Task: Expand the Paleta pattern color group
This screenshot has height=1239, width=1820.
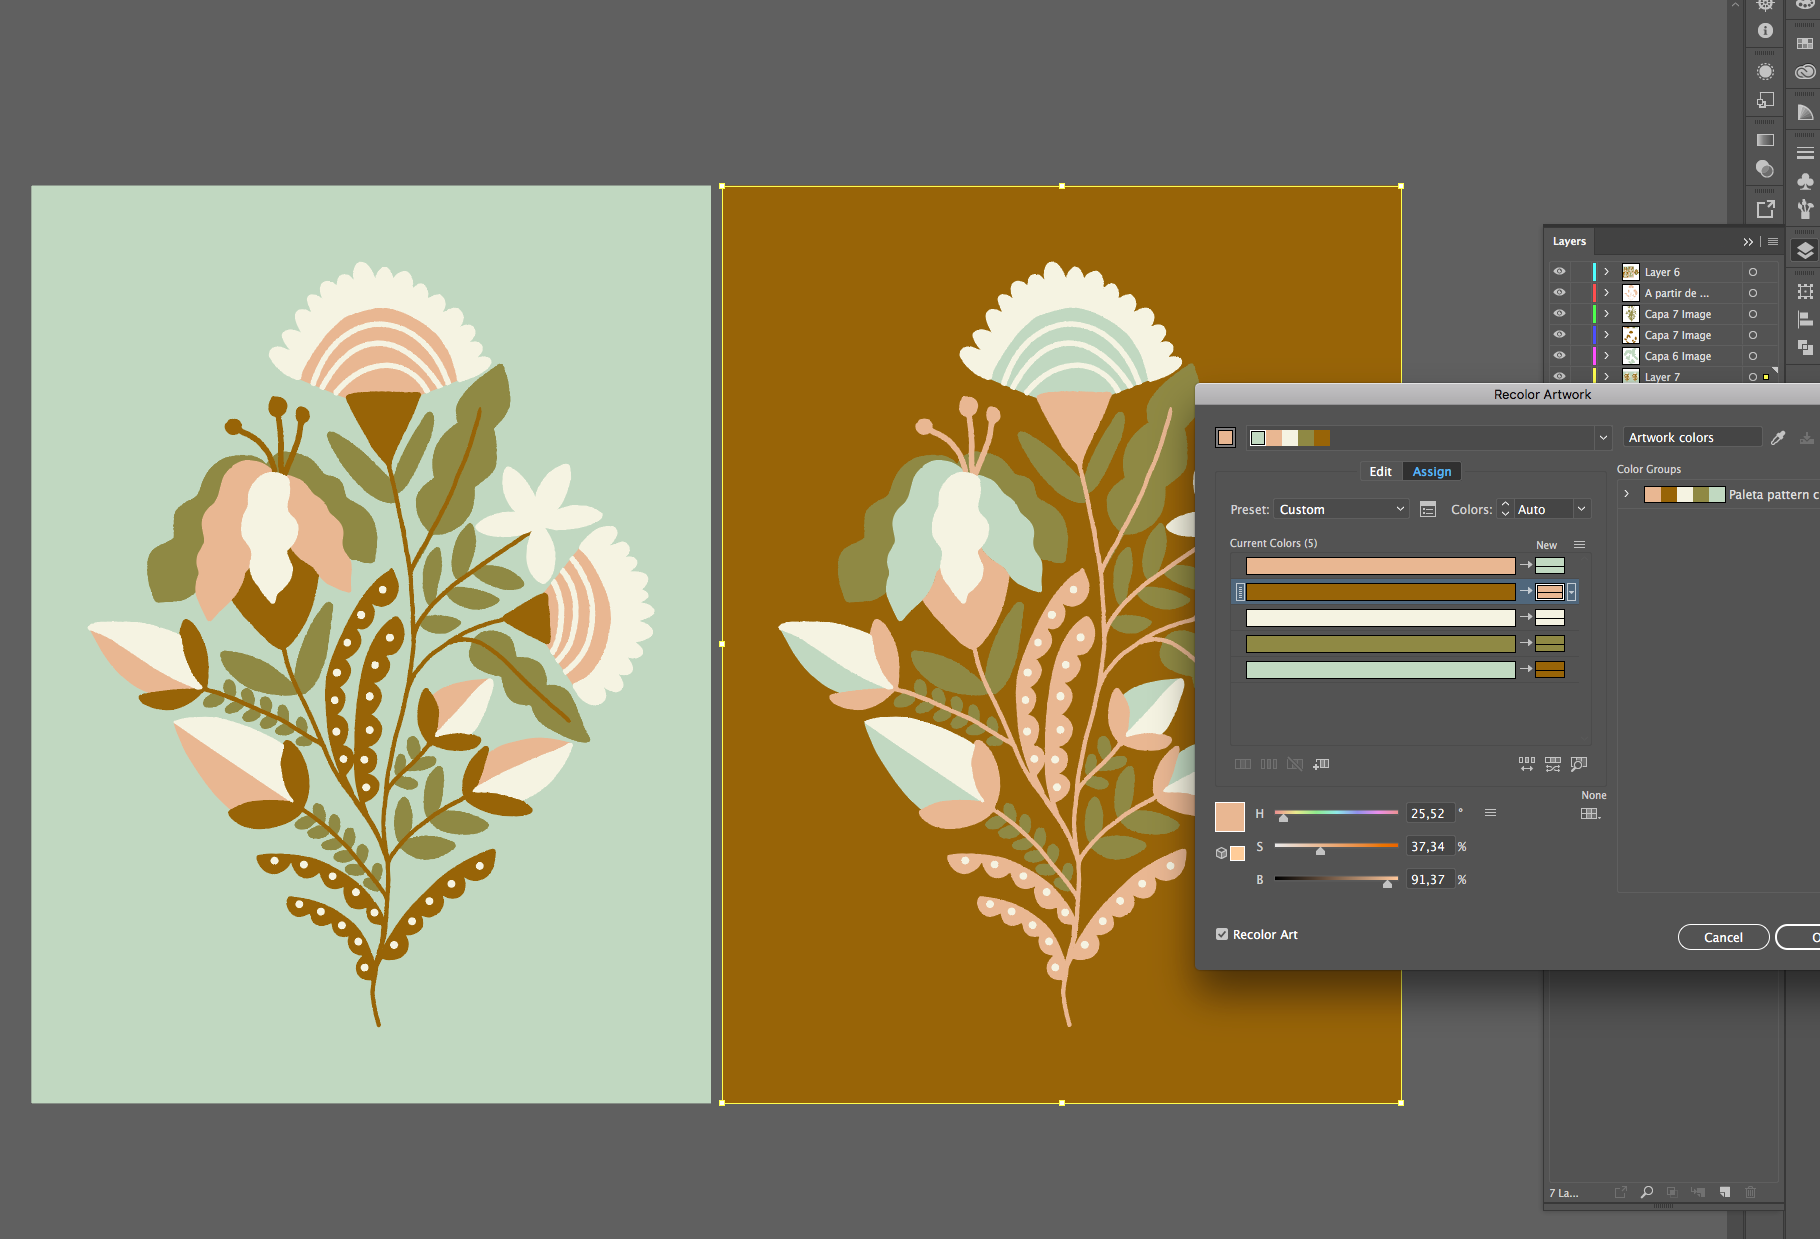Action: 1627,494
